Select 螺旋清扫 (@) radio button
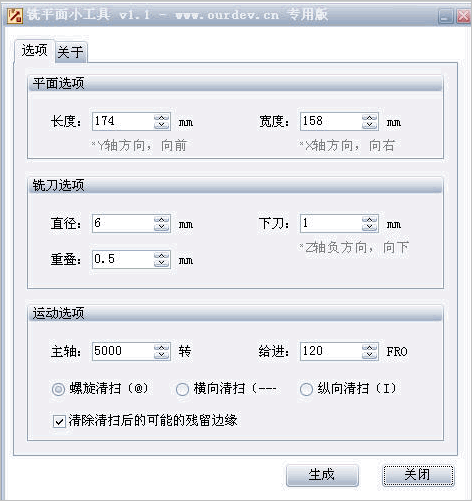 coord(58,389)
